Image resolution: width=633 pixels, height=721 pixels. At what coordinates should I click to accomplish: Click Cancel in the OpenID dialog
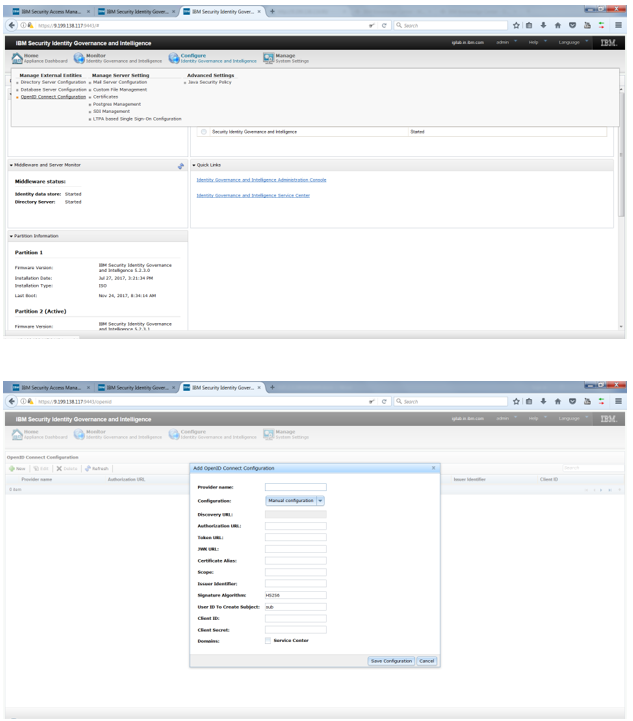click(x=427, y=661)
